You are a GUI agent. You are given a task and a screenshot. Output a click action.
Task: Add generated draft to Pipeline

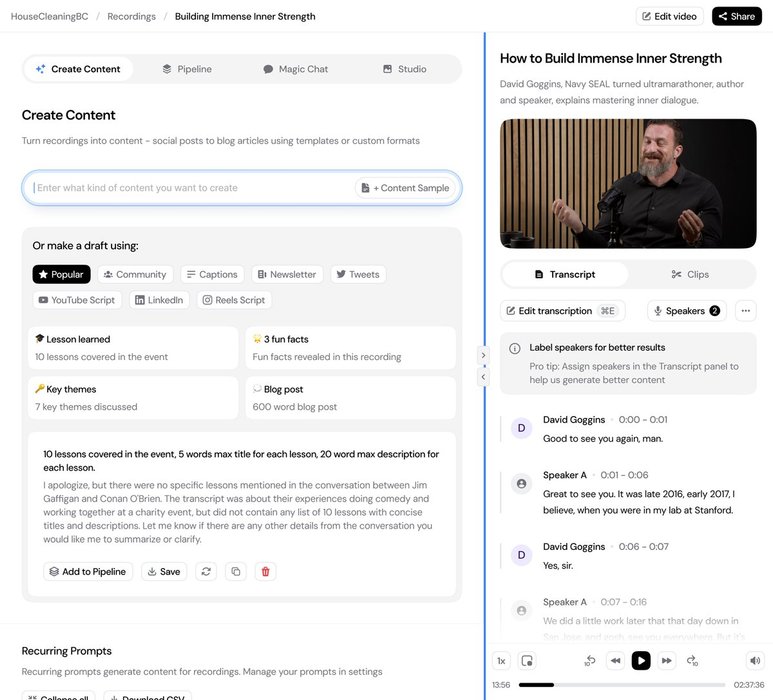click(88, 572)
